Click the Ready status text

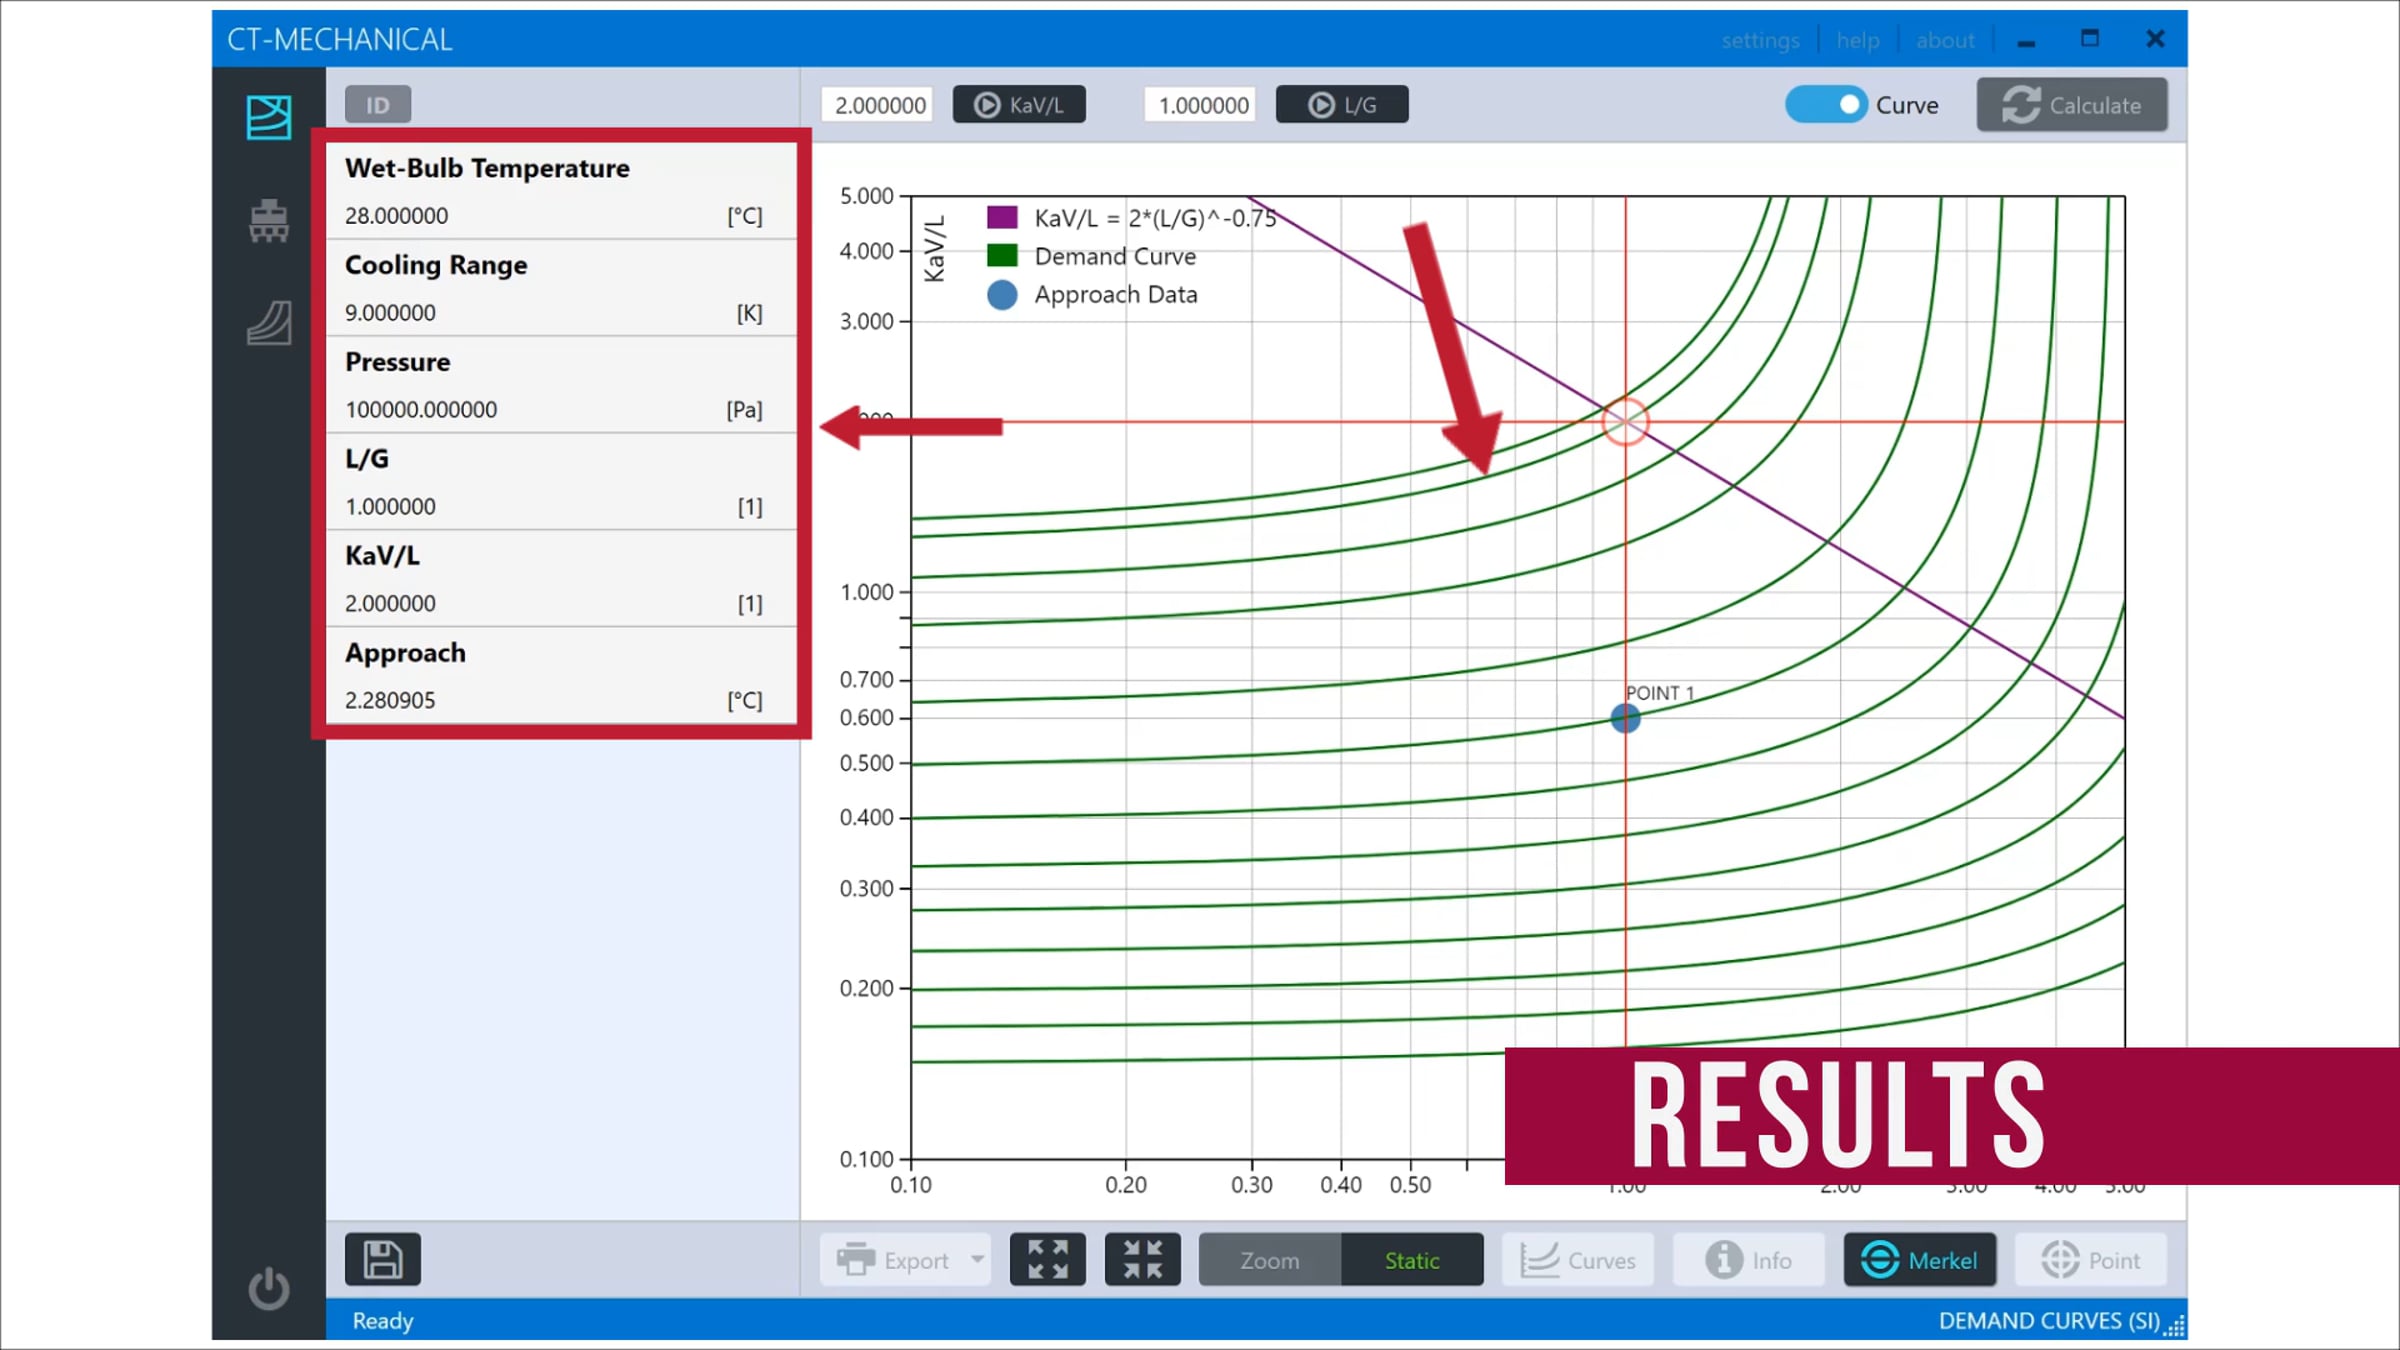(382, 1321)
